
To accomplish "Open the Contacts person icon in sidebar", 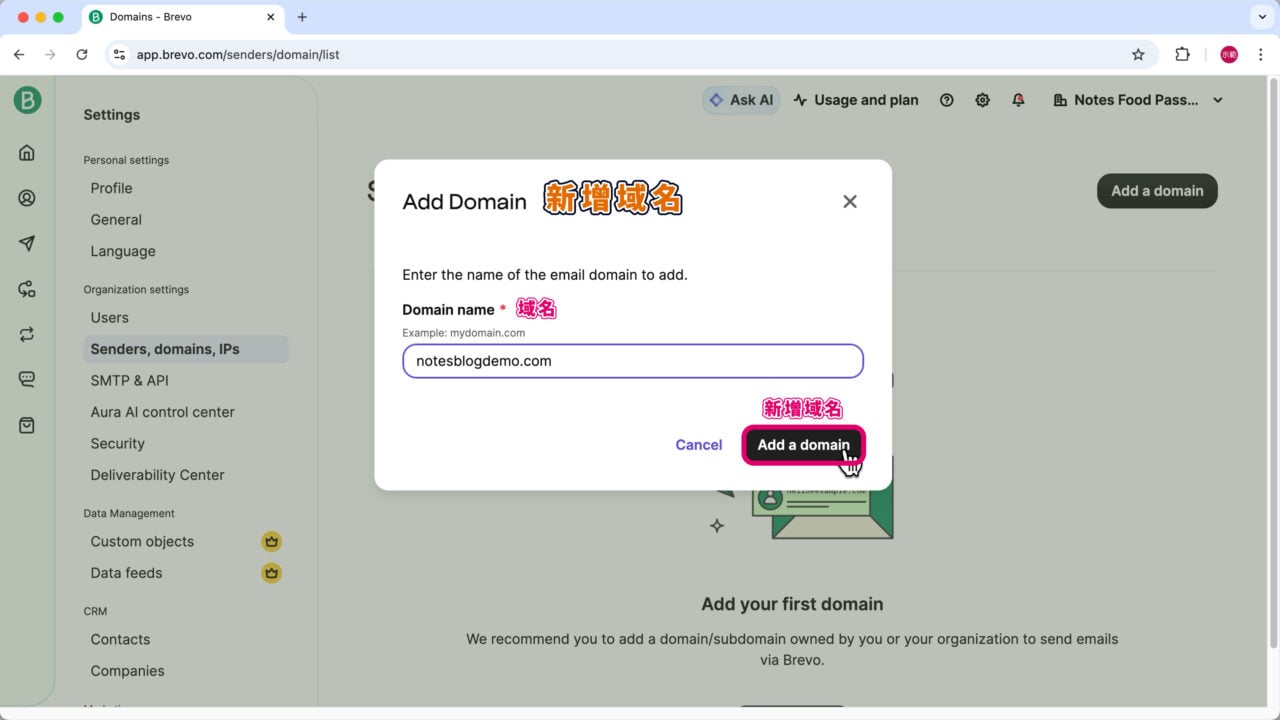I will click(x=27, y=198).
